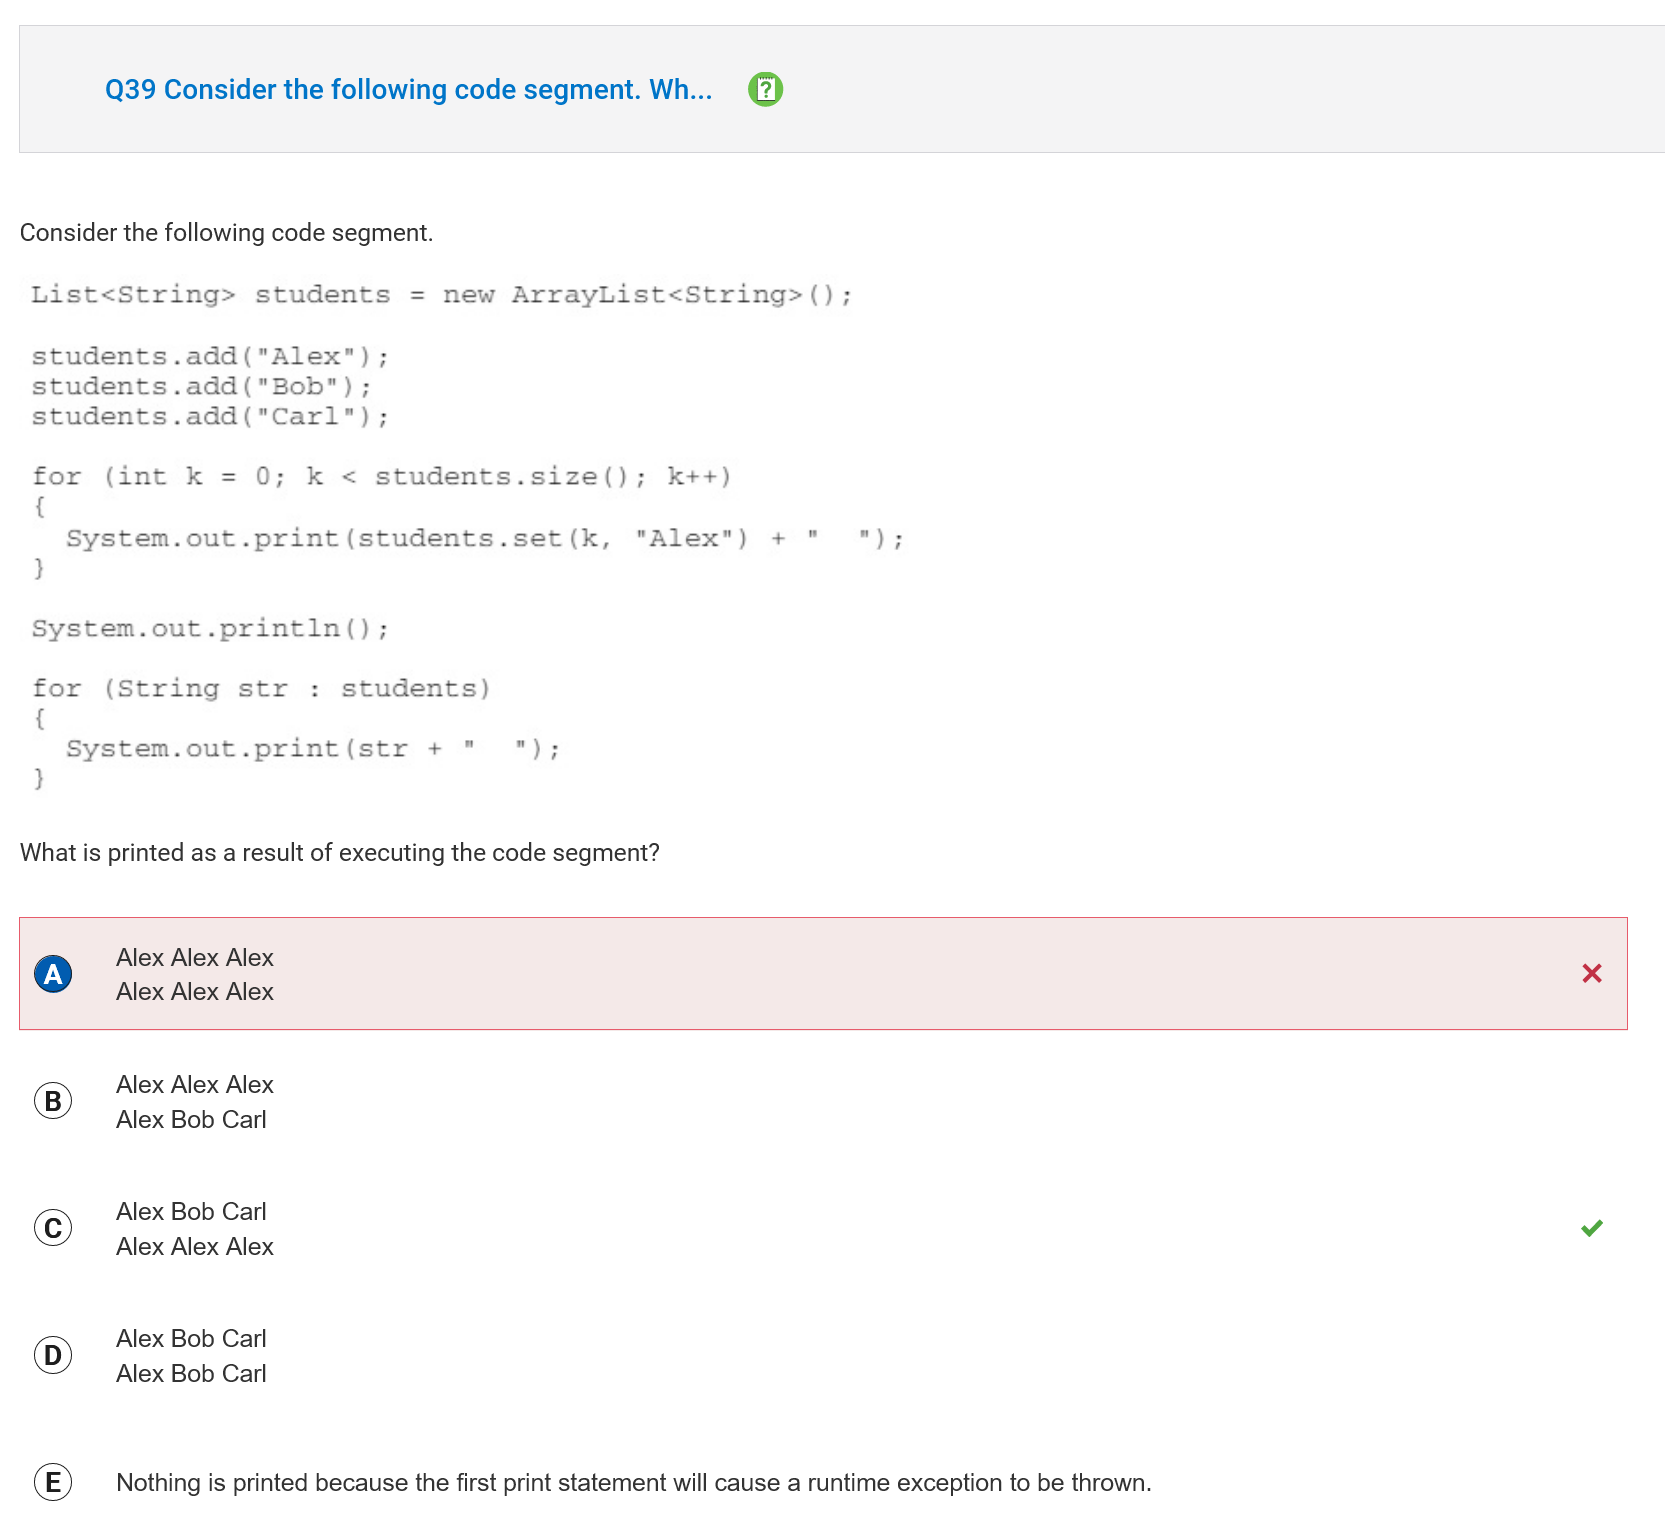Select answer option C radio button

(x=53, y=1228)
